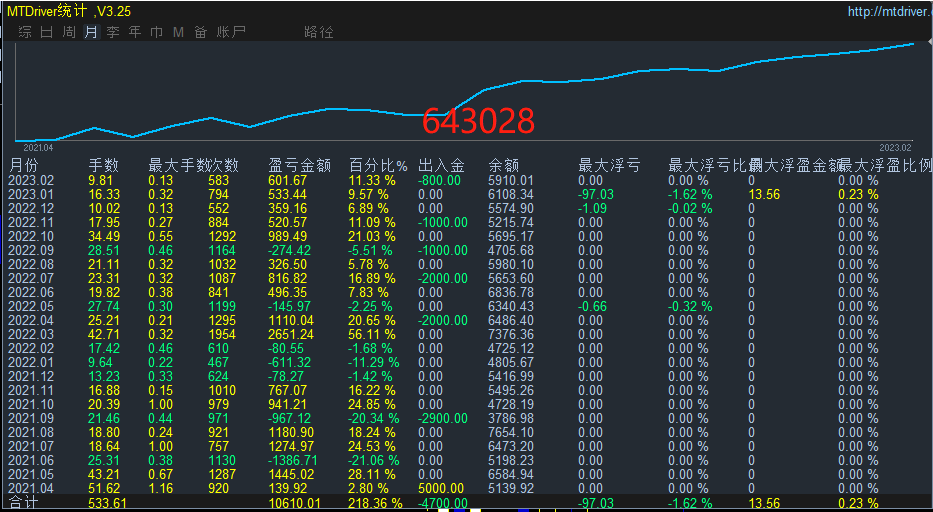This screenshot has height=512, width=933.
Task: Click percentage -21.06 %
Action: [x=374, y=460]
